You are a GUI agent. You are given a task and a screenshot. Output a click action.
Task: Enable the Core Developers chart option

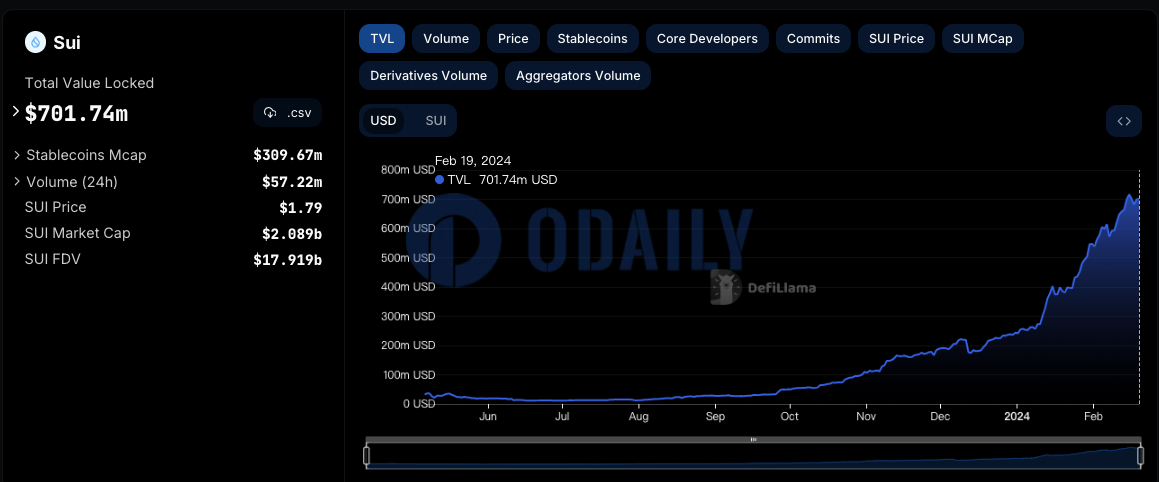point(707,38)
